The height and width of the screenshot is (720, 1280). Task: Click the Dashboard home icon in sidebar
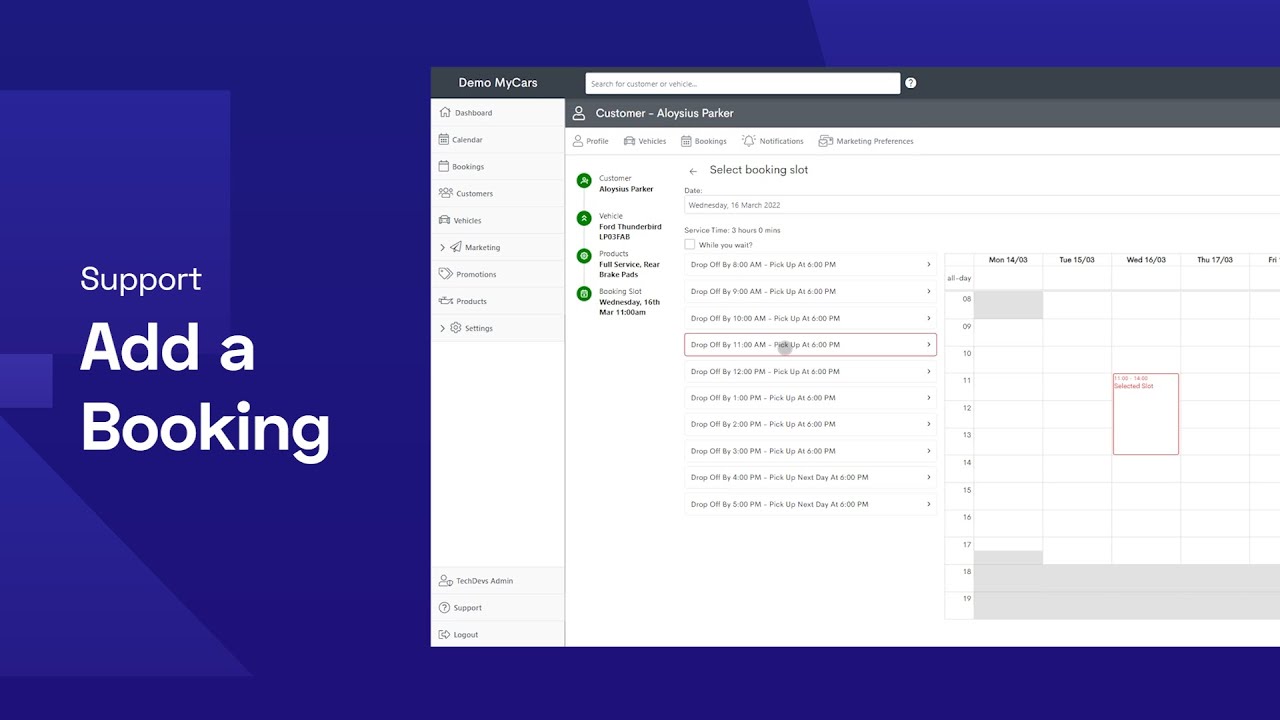pyautogui.click(x=445, y=113)
